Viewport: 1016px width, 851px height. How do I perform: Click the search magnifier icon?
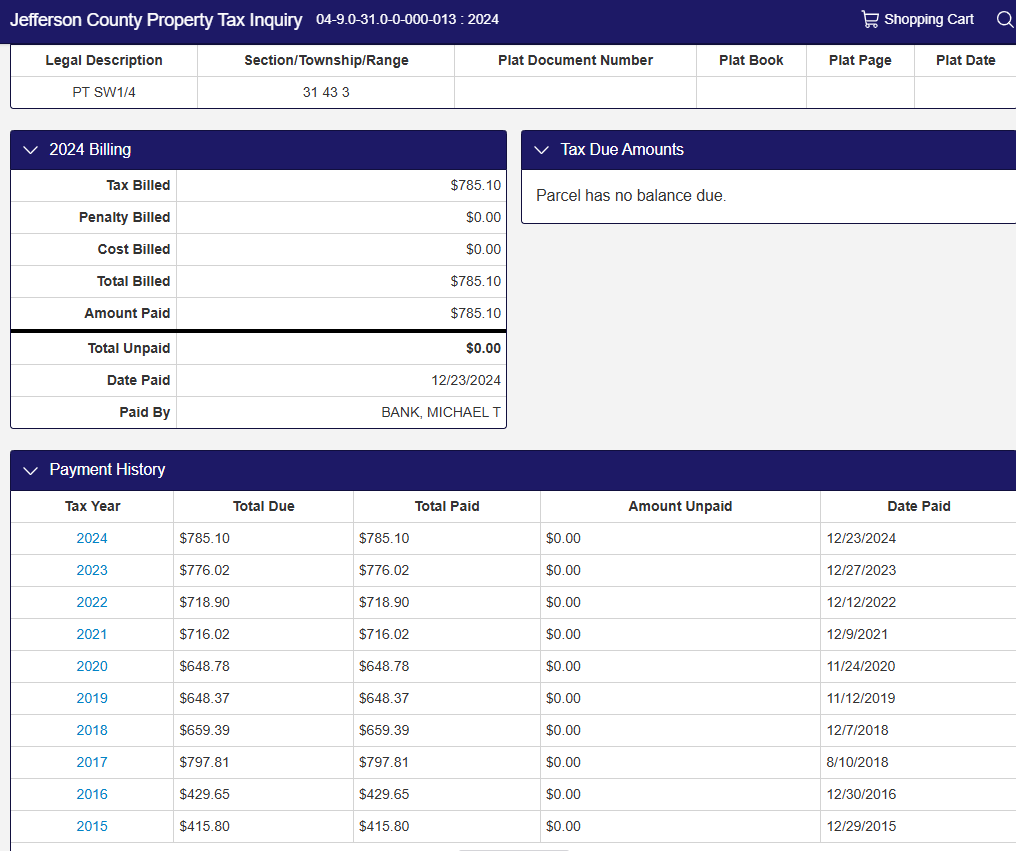coord(1005,19)
